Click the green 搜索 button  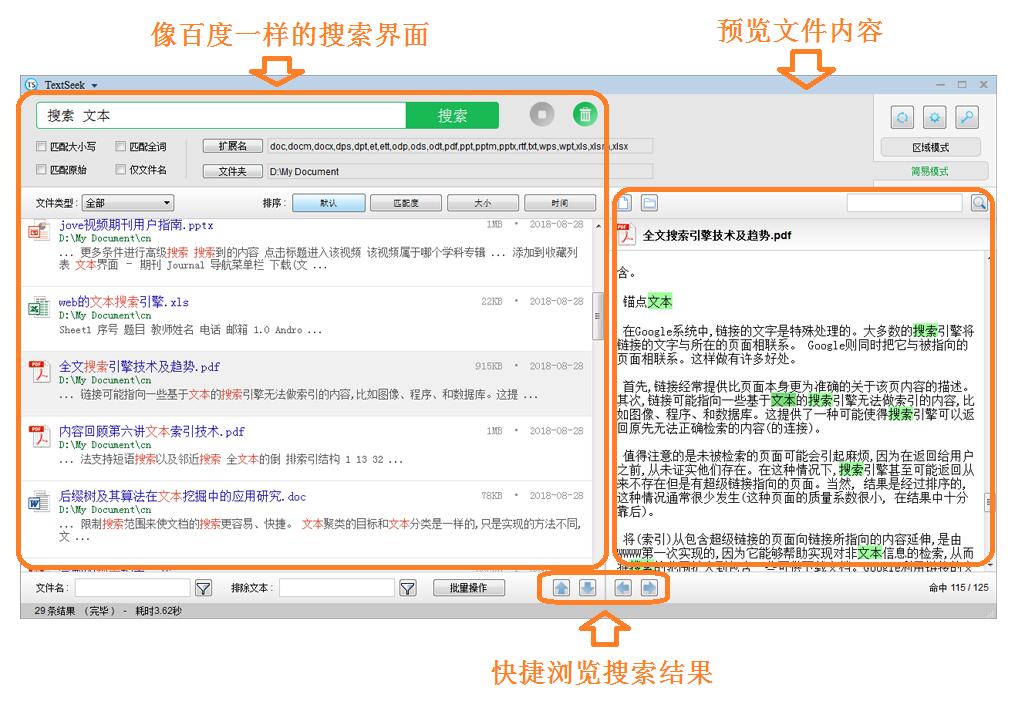[452, 115]
